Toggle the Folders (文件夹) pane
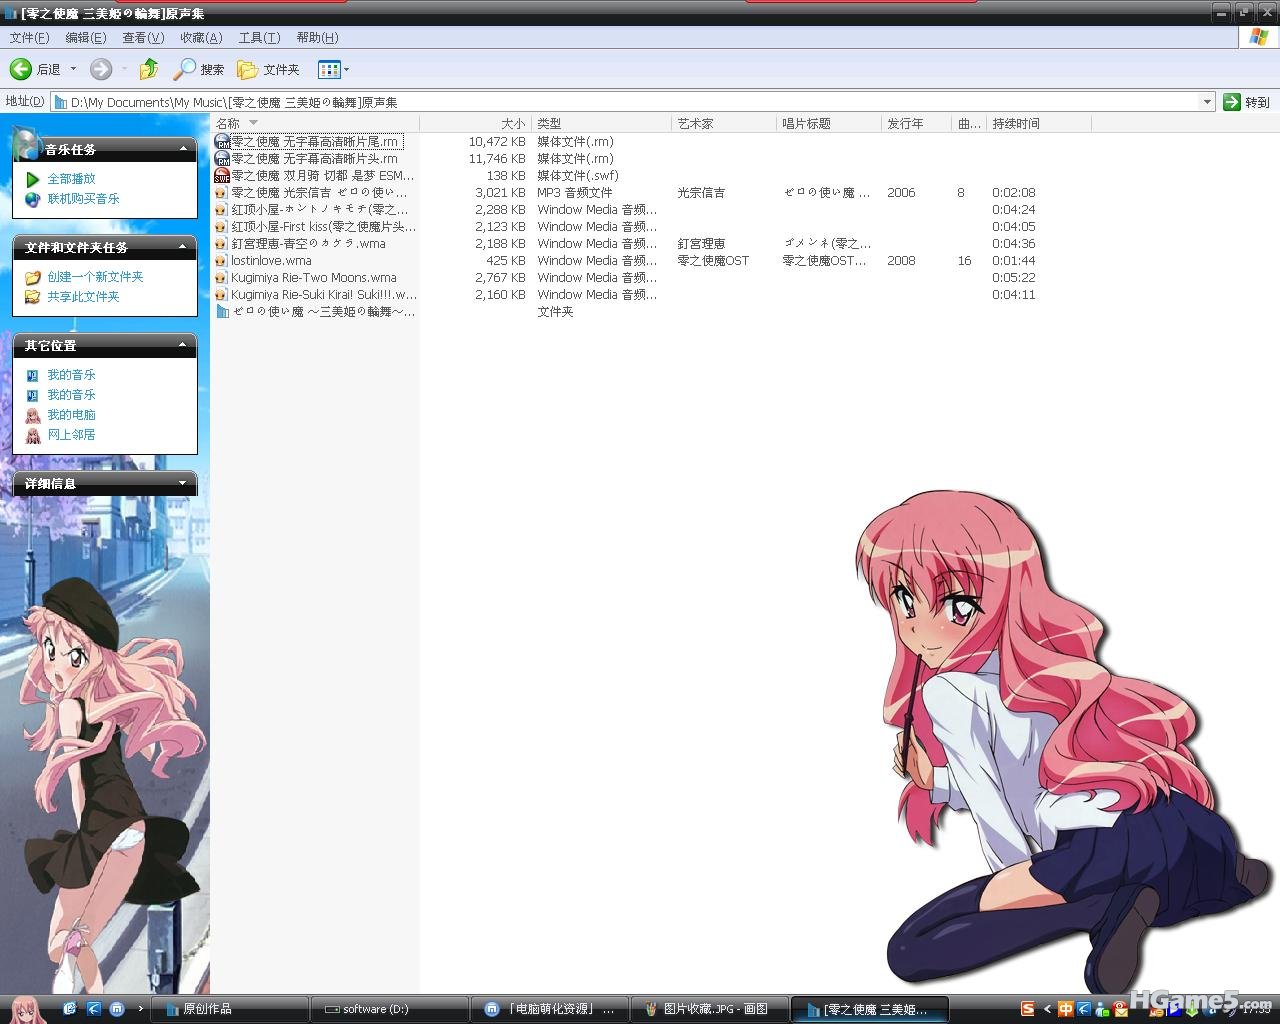The width and height of the screenshot is (1280, 1024). coord(268,69)
